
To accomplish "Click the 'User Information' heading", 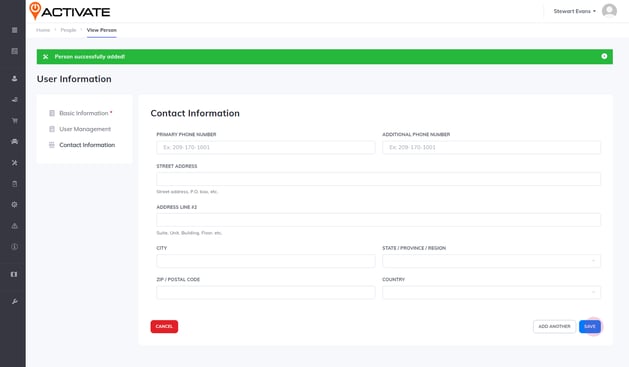I will point(74,79).
